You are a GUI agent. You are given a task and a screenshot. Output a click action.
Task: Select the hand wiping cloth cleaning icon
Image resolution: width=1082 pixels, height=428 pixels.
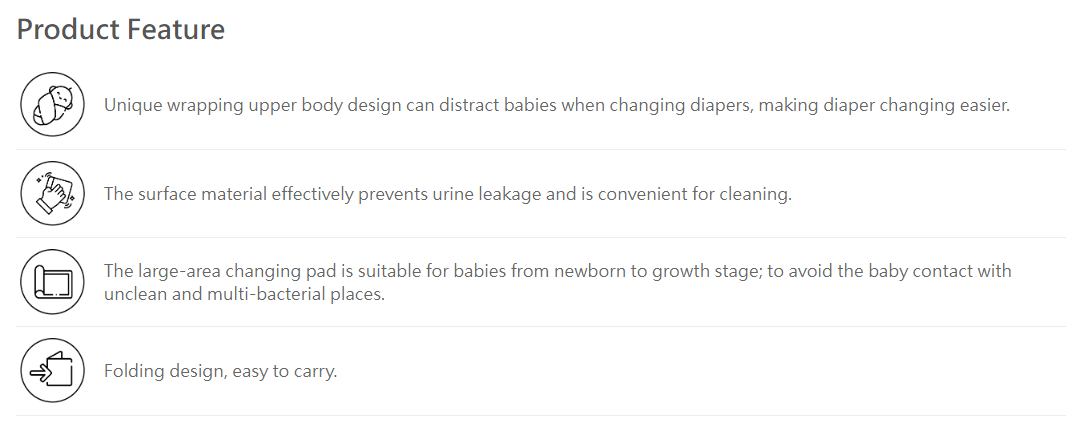52,193
